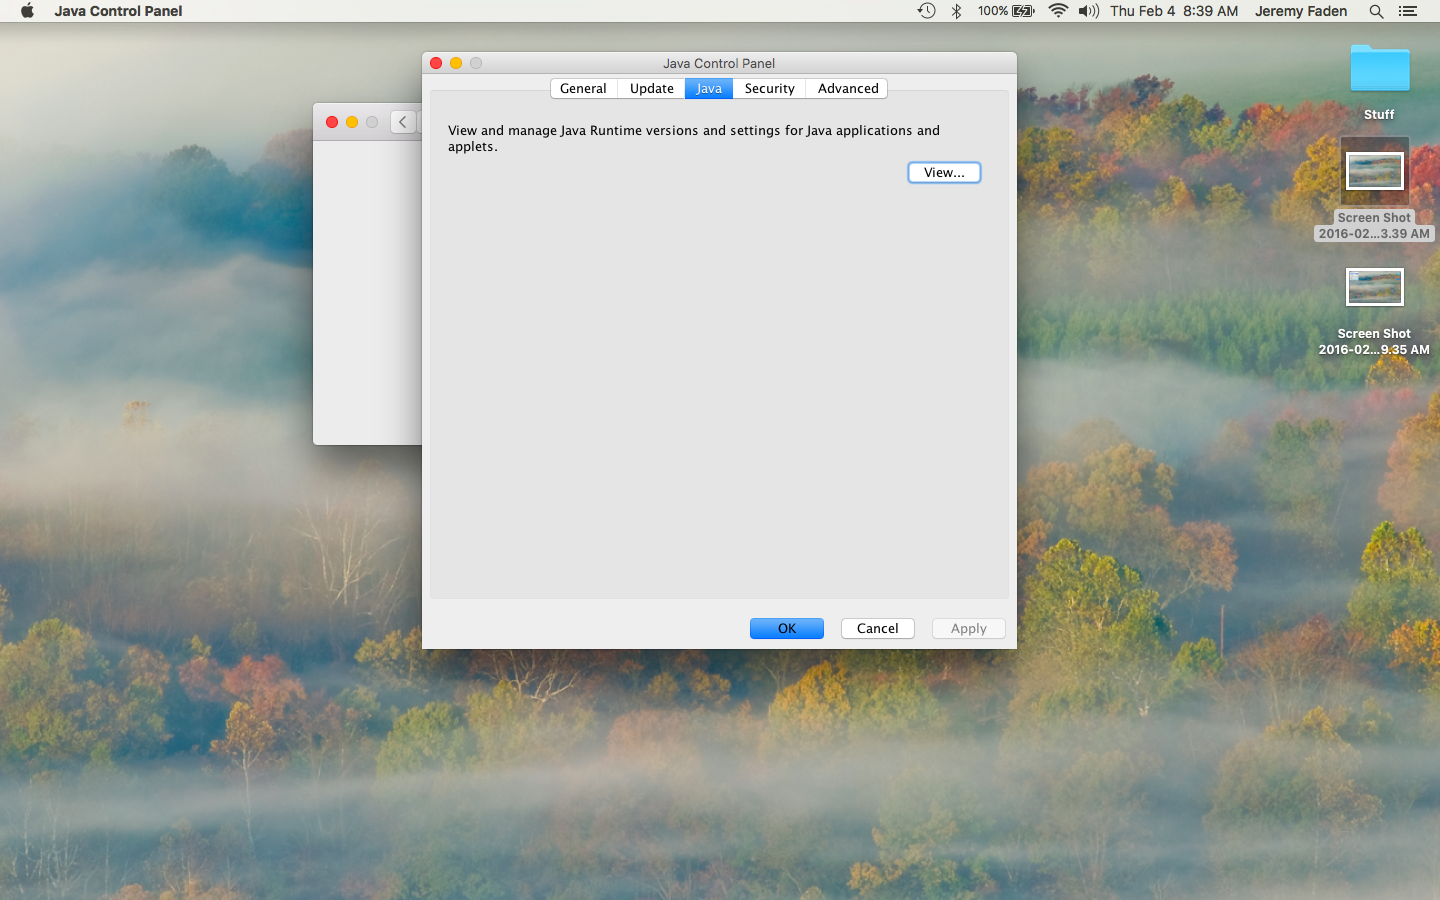Minimize the rear window behind Java panel
The width and height of the screenshot is (1440, 900).
point(352,122)
